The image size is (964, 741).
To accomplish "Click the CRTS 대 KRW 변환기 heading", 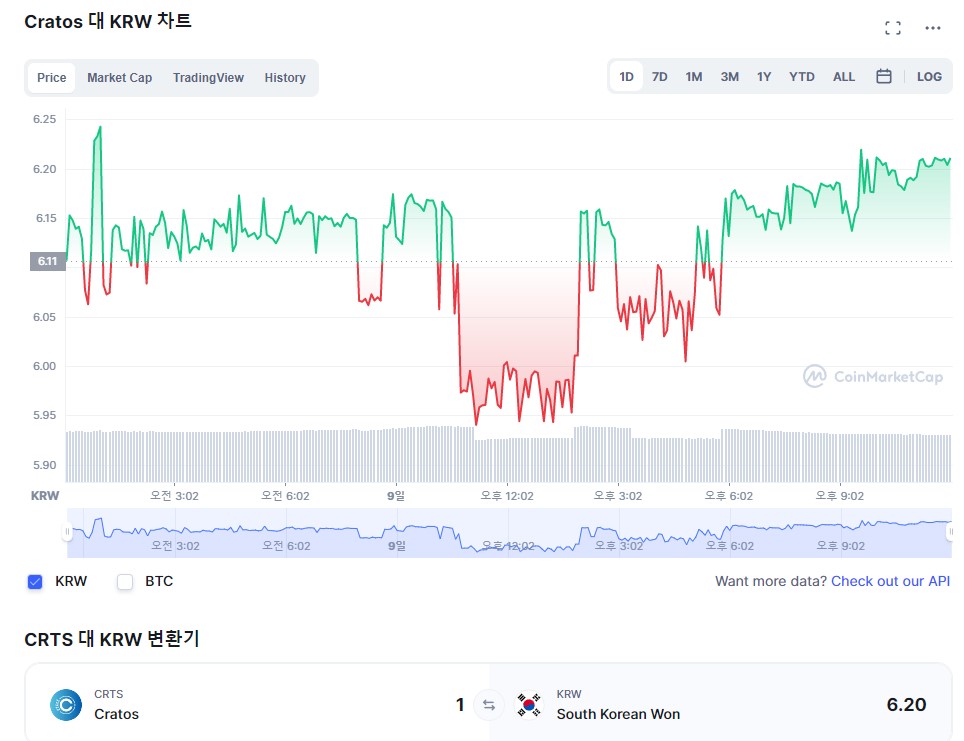I will point(112,639).
